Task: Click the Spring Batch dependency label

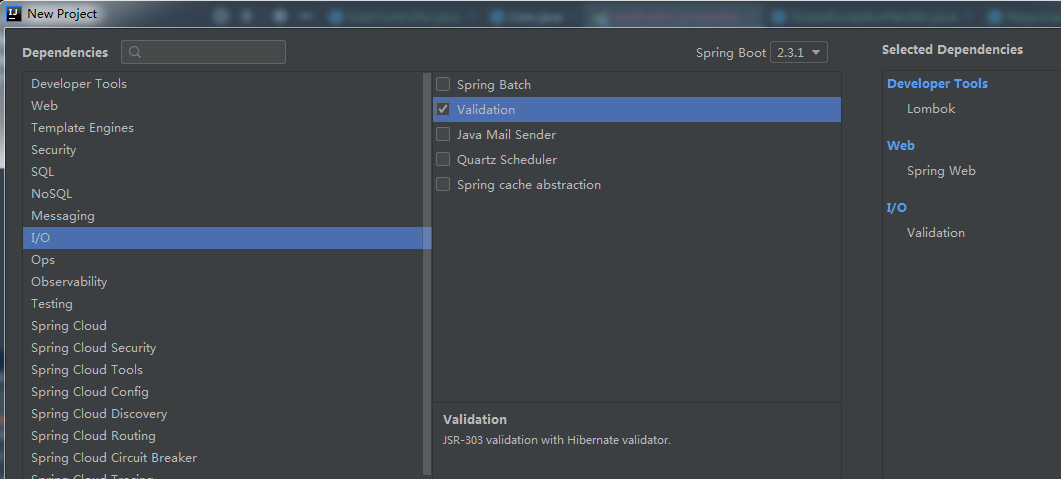Action: coord(494,85)
